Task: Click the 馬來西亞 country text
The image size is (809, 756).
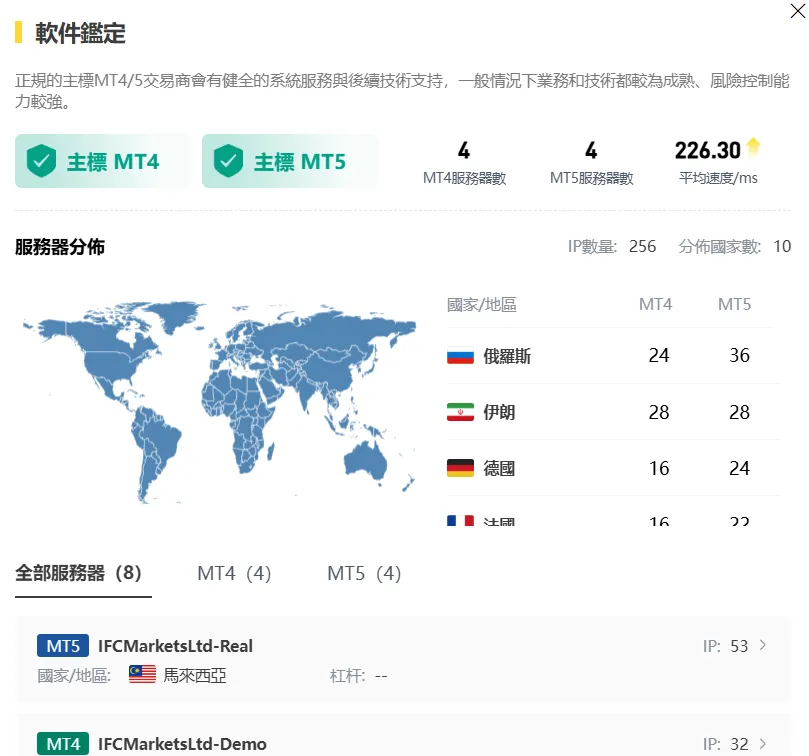Action: [195, 675]
